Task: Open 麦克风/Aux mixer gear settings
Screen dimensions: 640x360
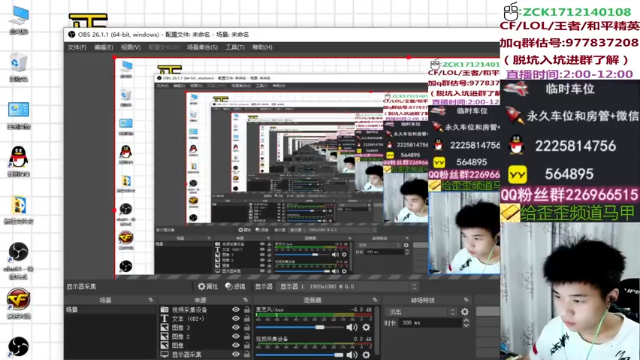Action: (x=366, y=327)
